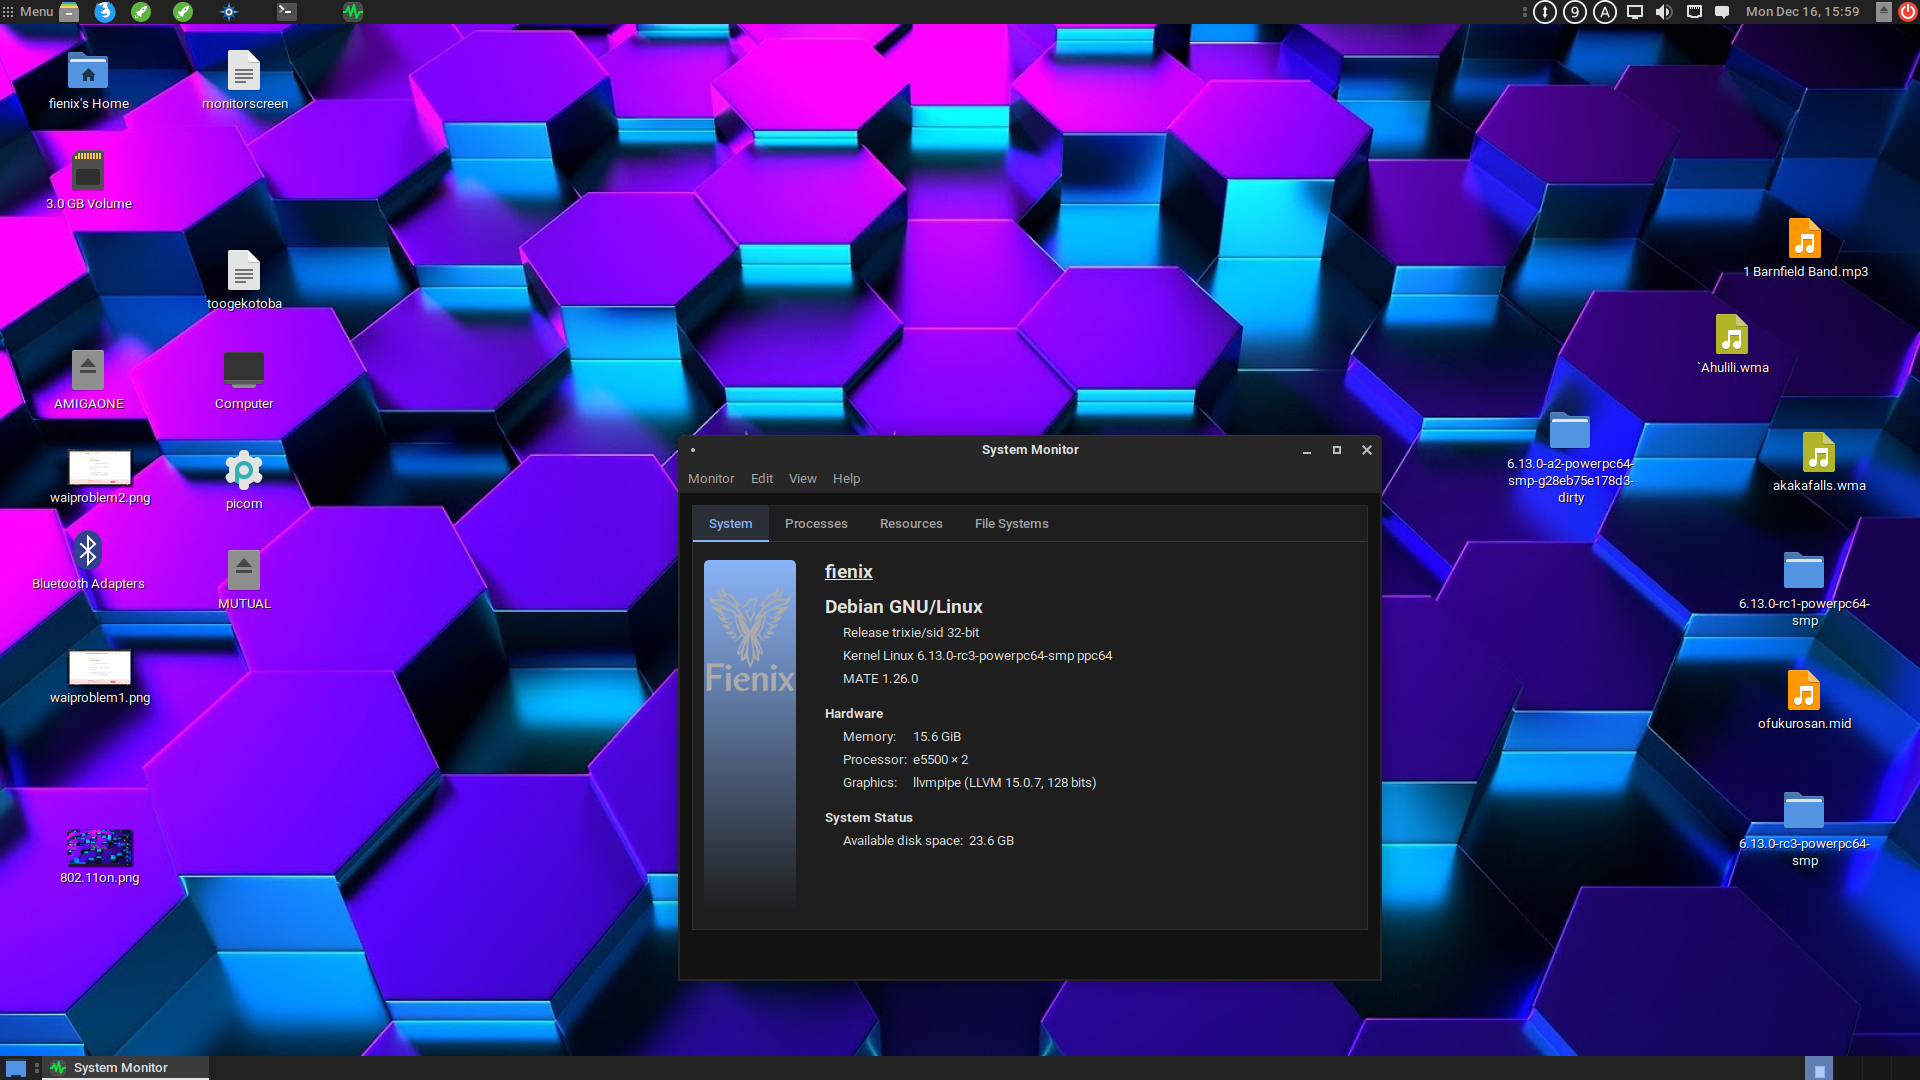1920x1080 pixels.
Task: Click Bluetooth Adapters desktop icon
Action: [88, 551]
